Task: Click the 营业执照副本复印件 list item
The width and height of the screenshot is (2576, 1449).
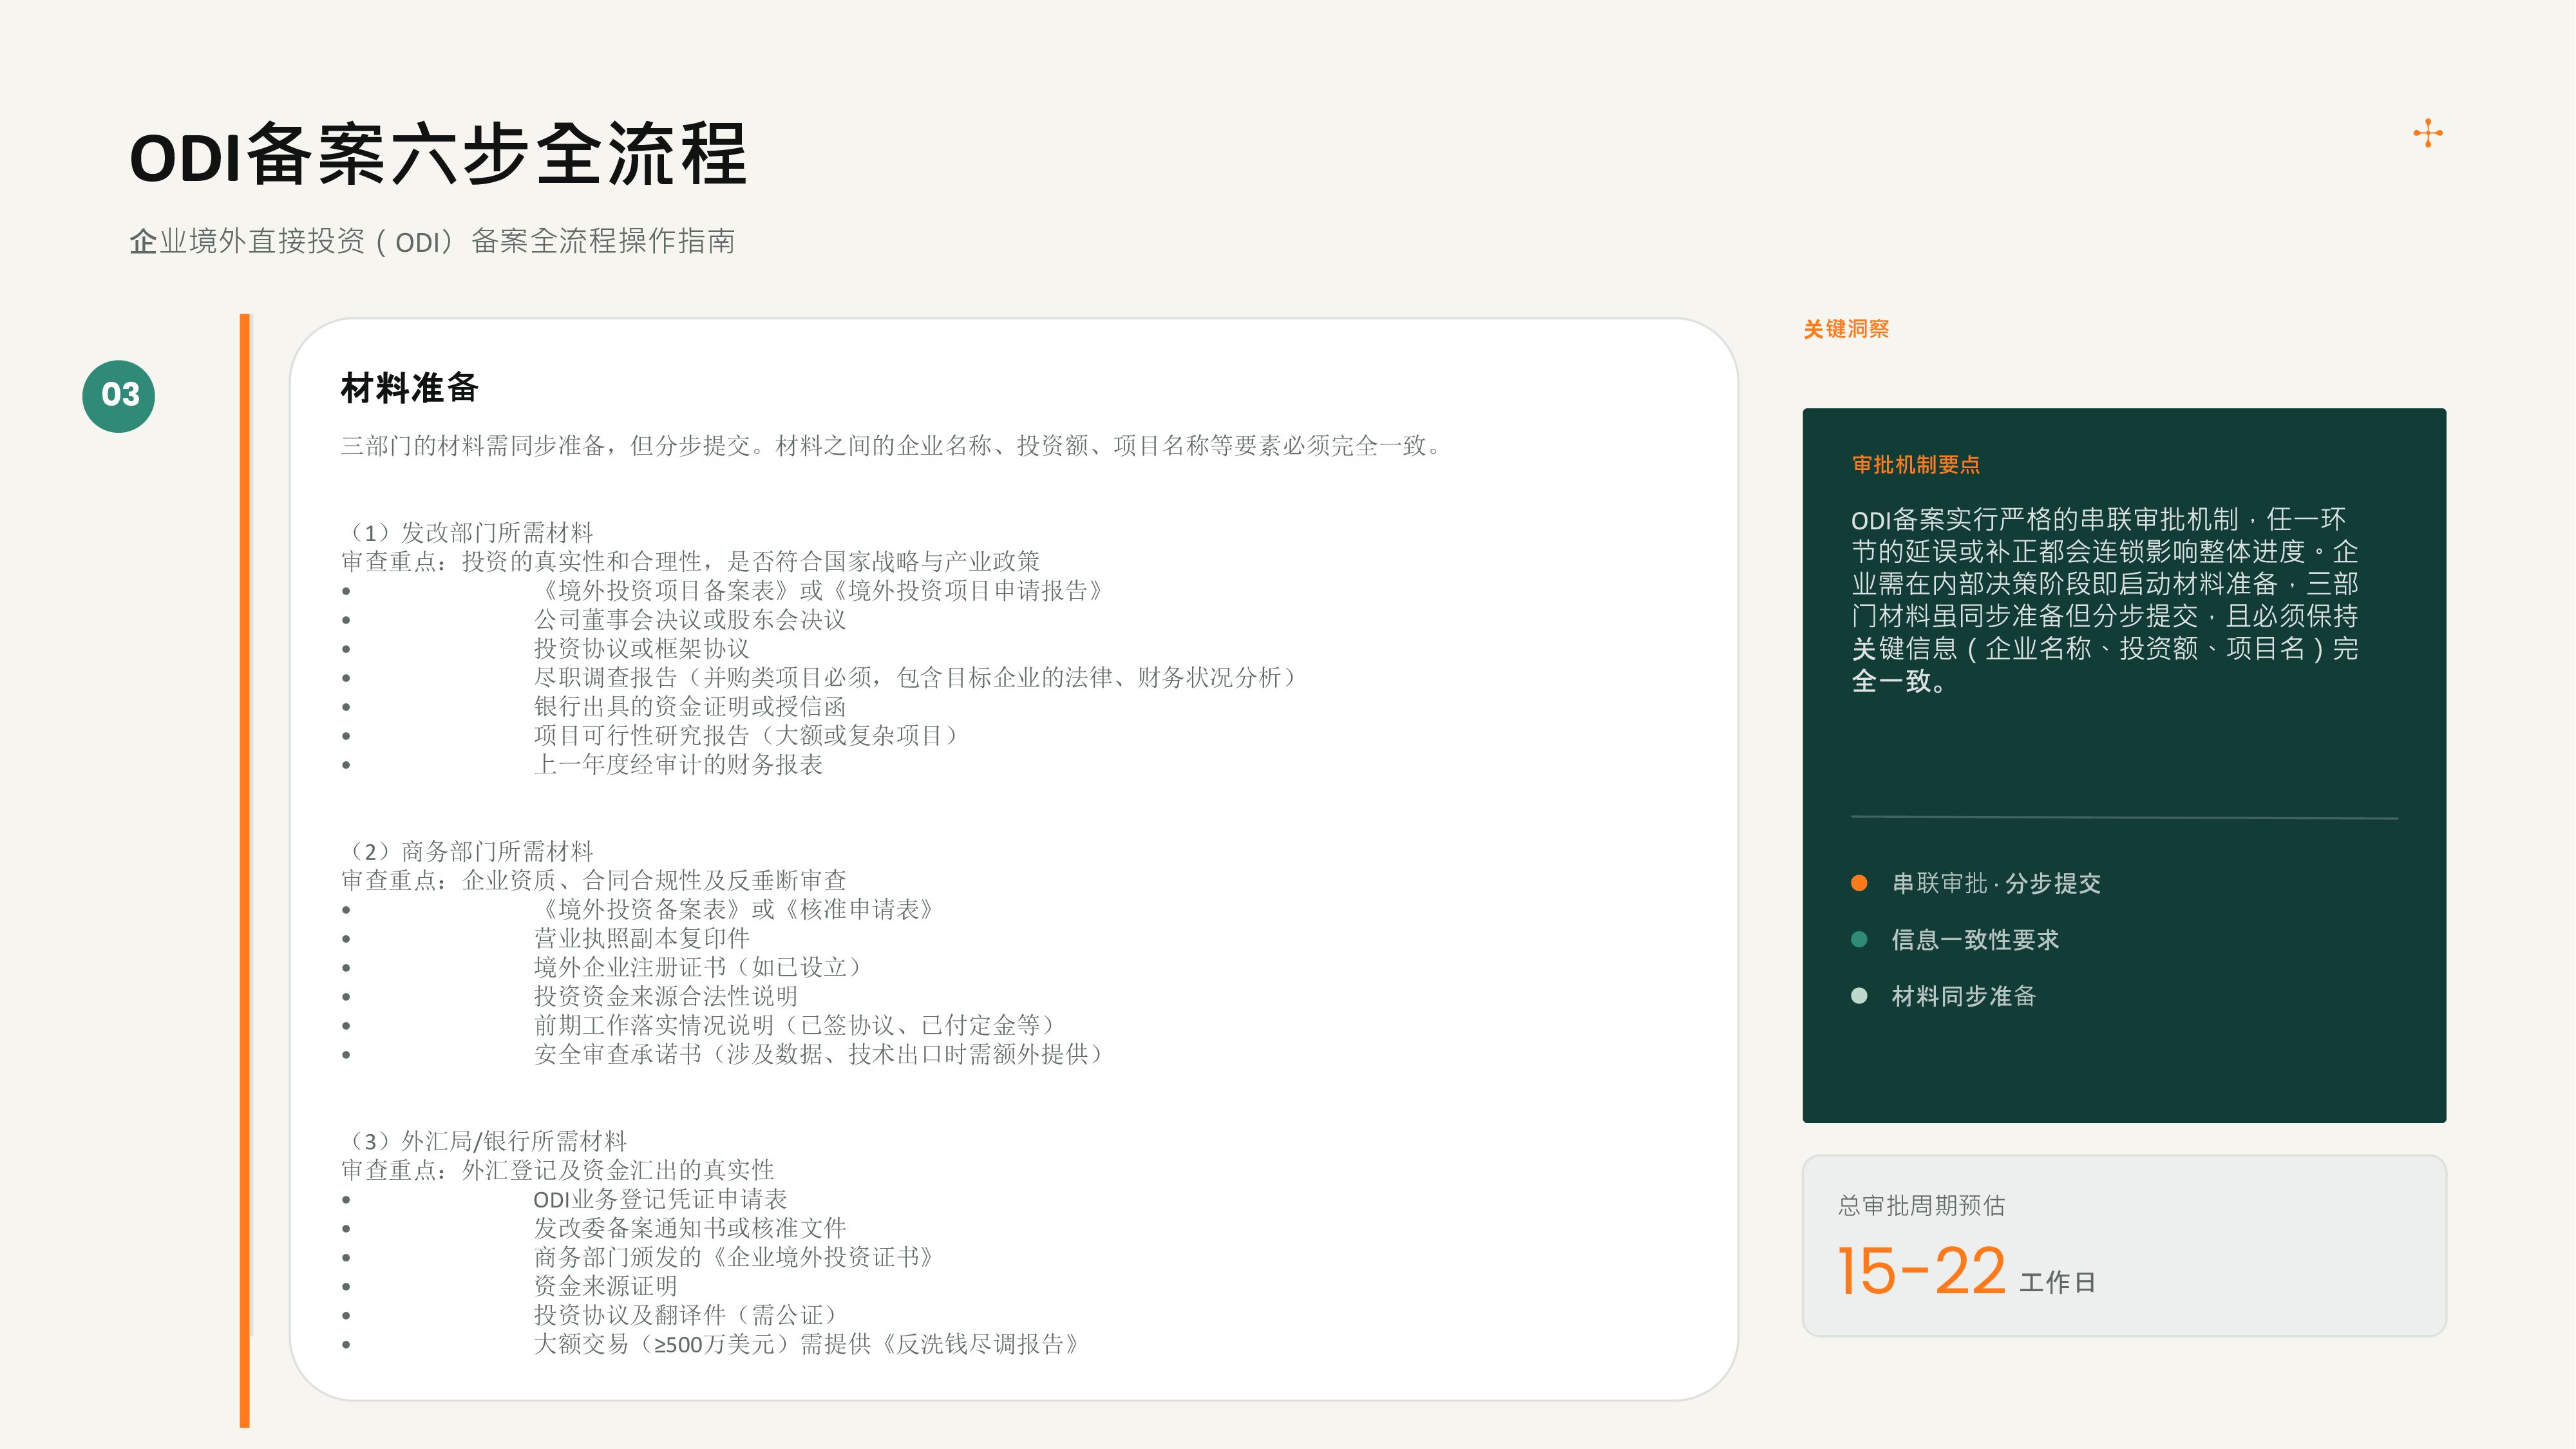Action: [x=642, y=938]
